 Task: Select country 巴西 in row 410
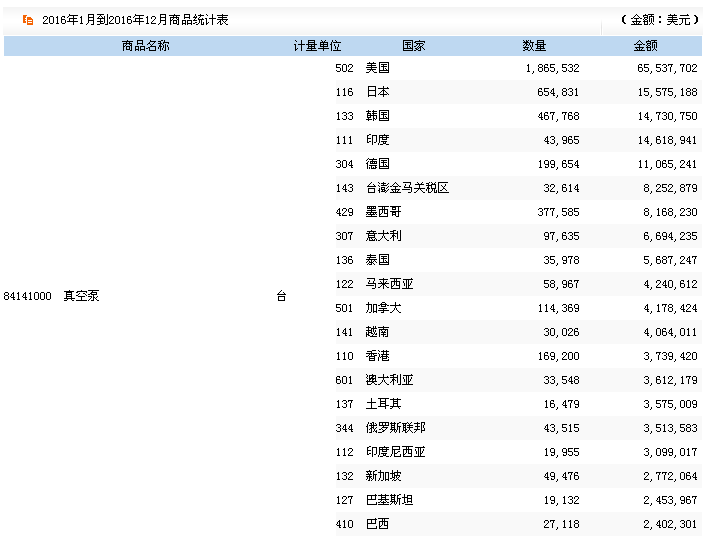[378, 523]
